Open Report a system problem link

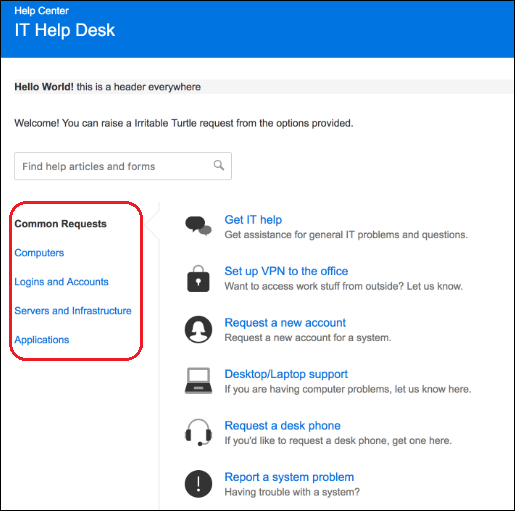point(289,477)
